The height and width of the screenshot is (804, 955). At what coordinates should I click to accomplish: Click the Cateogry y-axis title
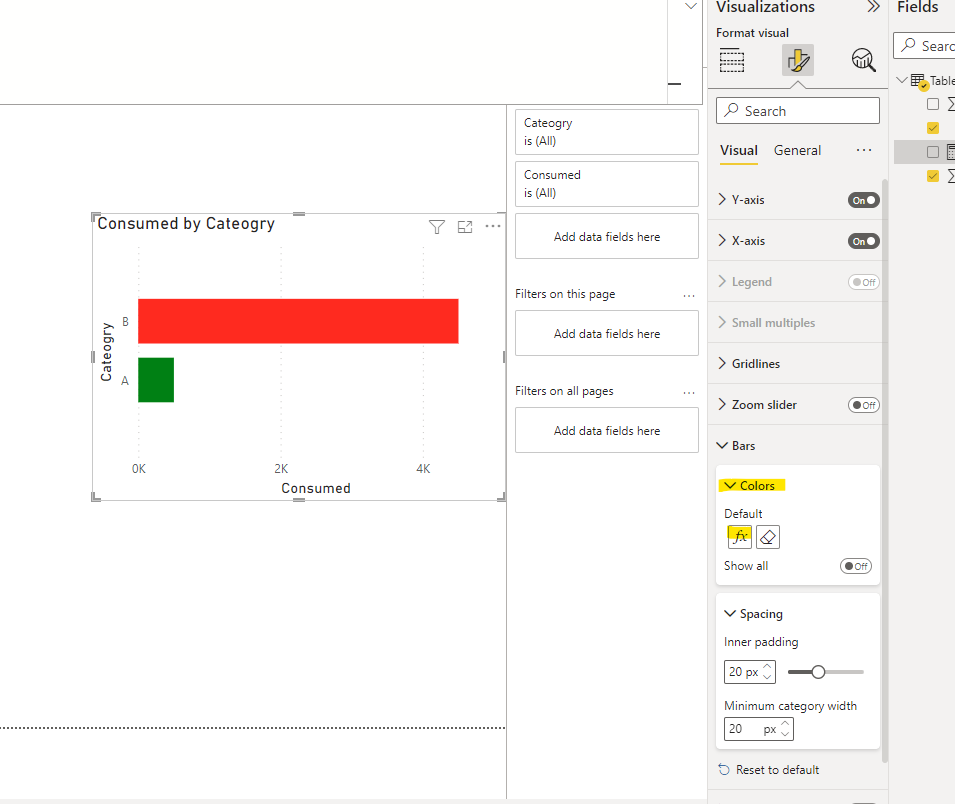point(107,352)
